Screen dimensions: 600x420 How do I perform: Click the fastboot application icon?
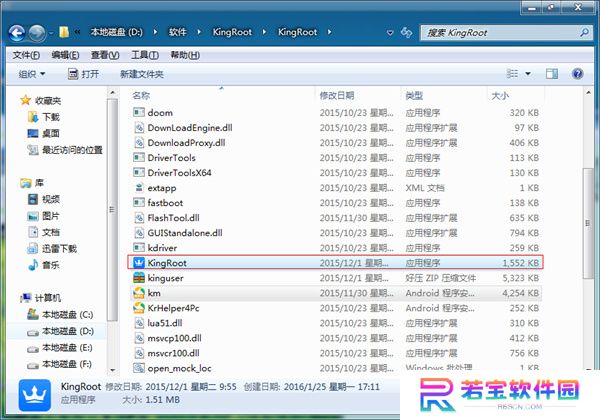click(139, 203)
